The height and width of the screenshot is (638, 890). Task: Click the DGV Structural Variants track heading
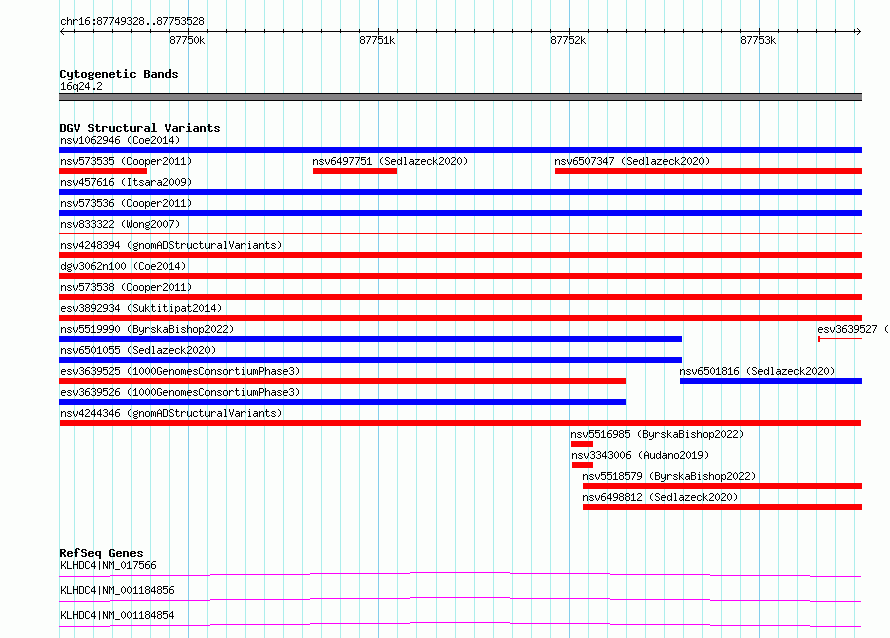140,128
